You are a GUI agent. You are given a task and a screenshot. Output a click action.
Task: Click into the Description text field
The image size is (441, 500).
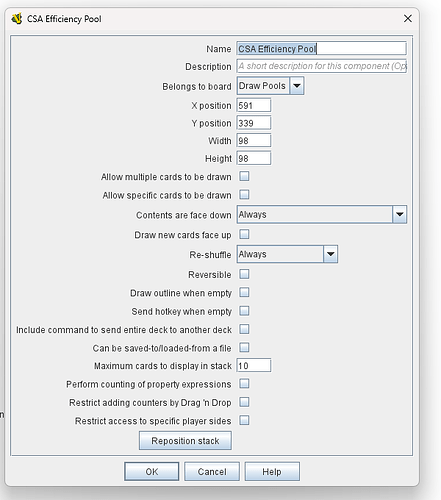pos(322,66)
